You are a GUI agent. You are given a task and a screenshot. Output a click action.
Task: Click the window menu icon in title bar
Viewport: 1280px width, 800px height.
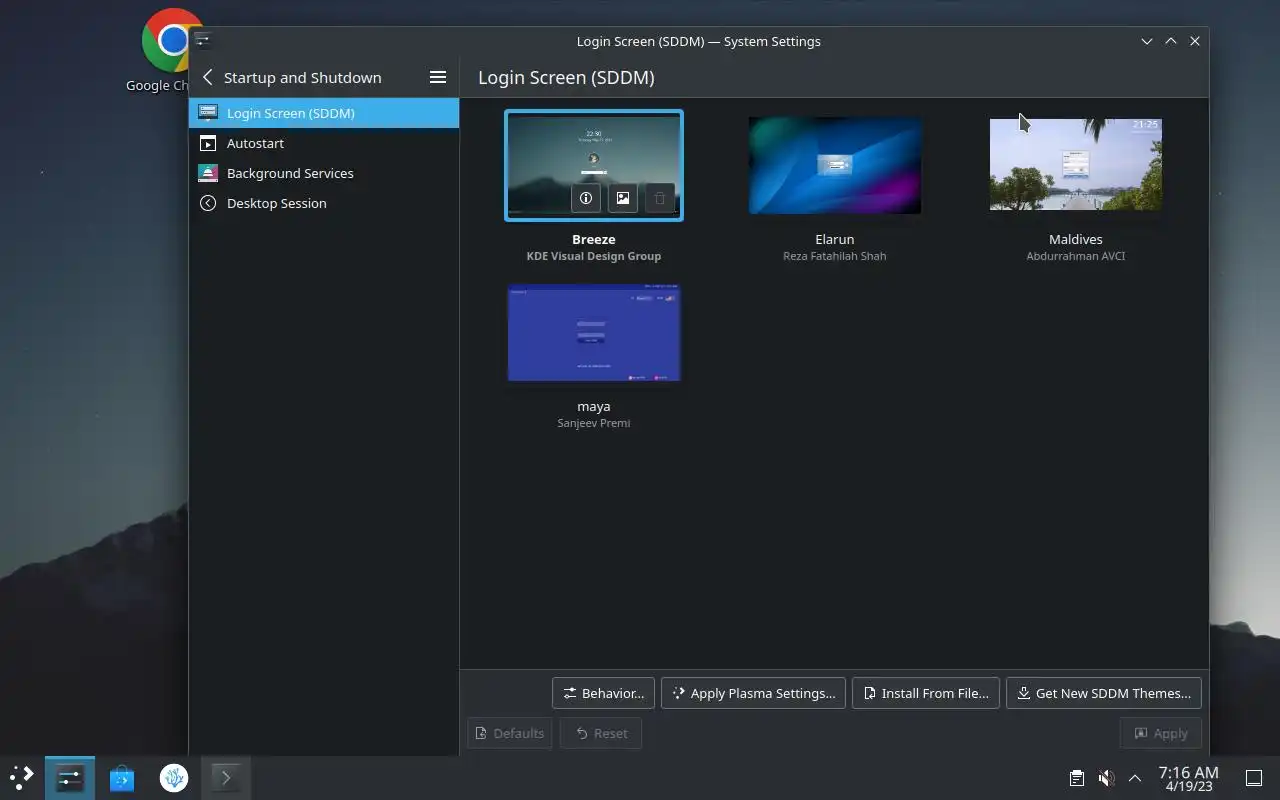tap(203, 41)
